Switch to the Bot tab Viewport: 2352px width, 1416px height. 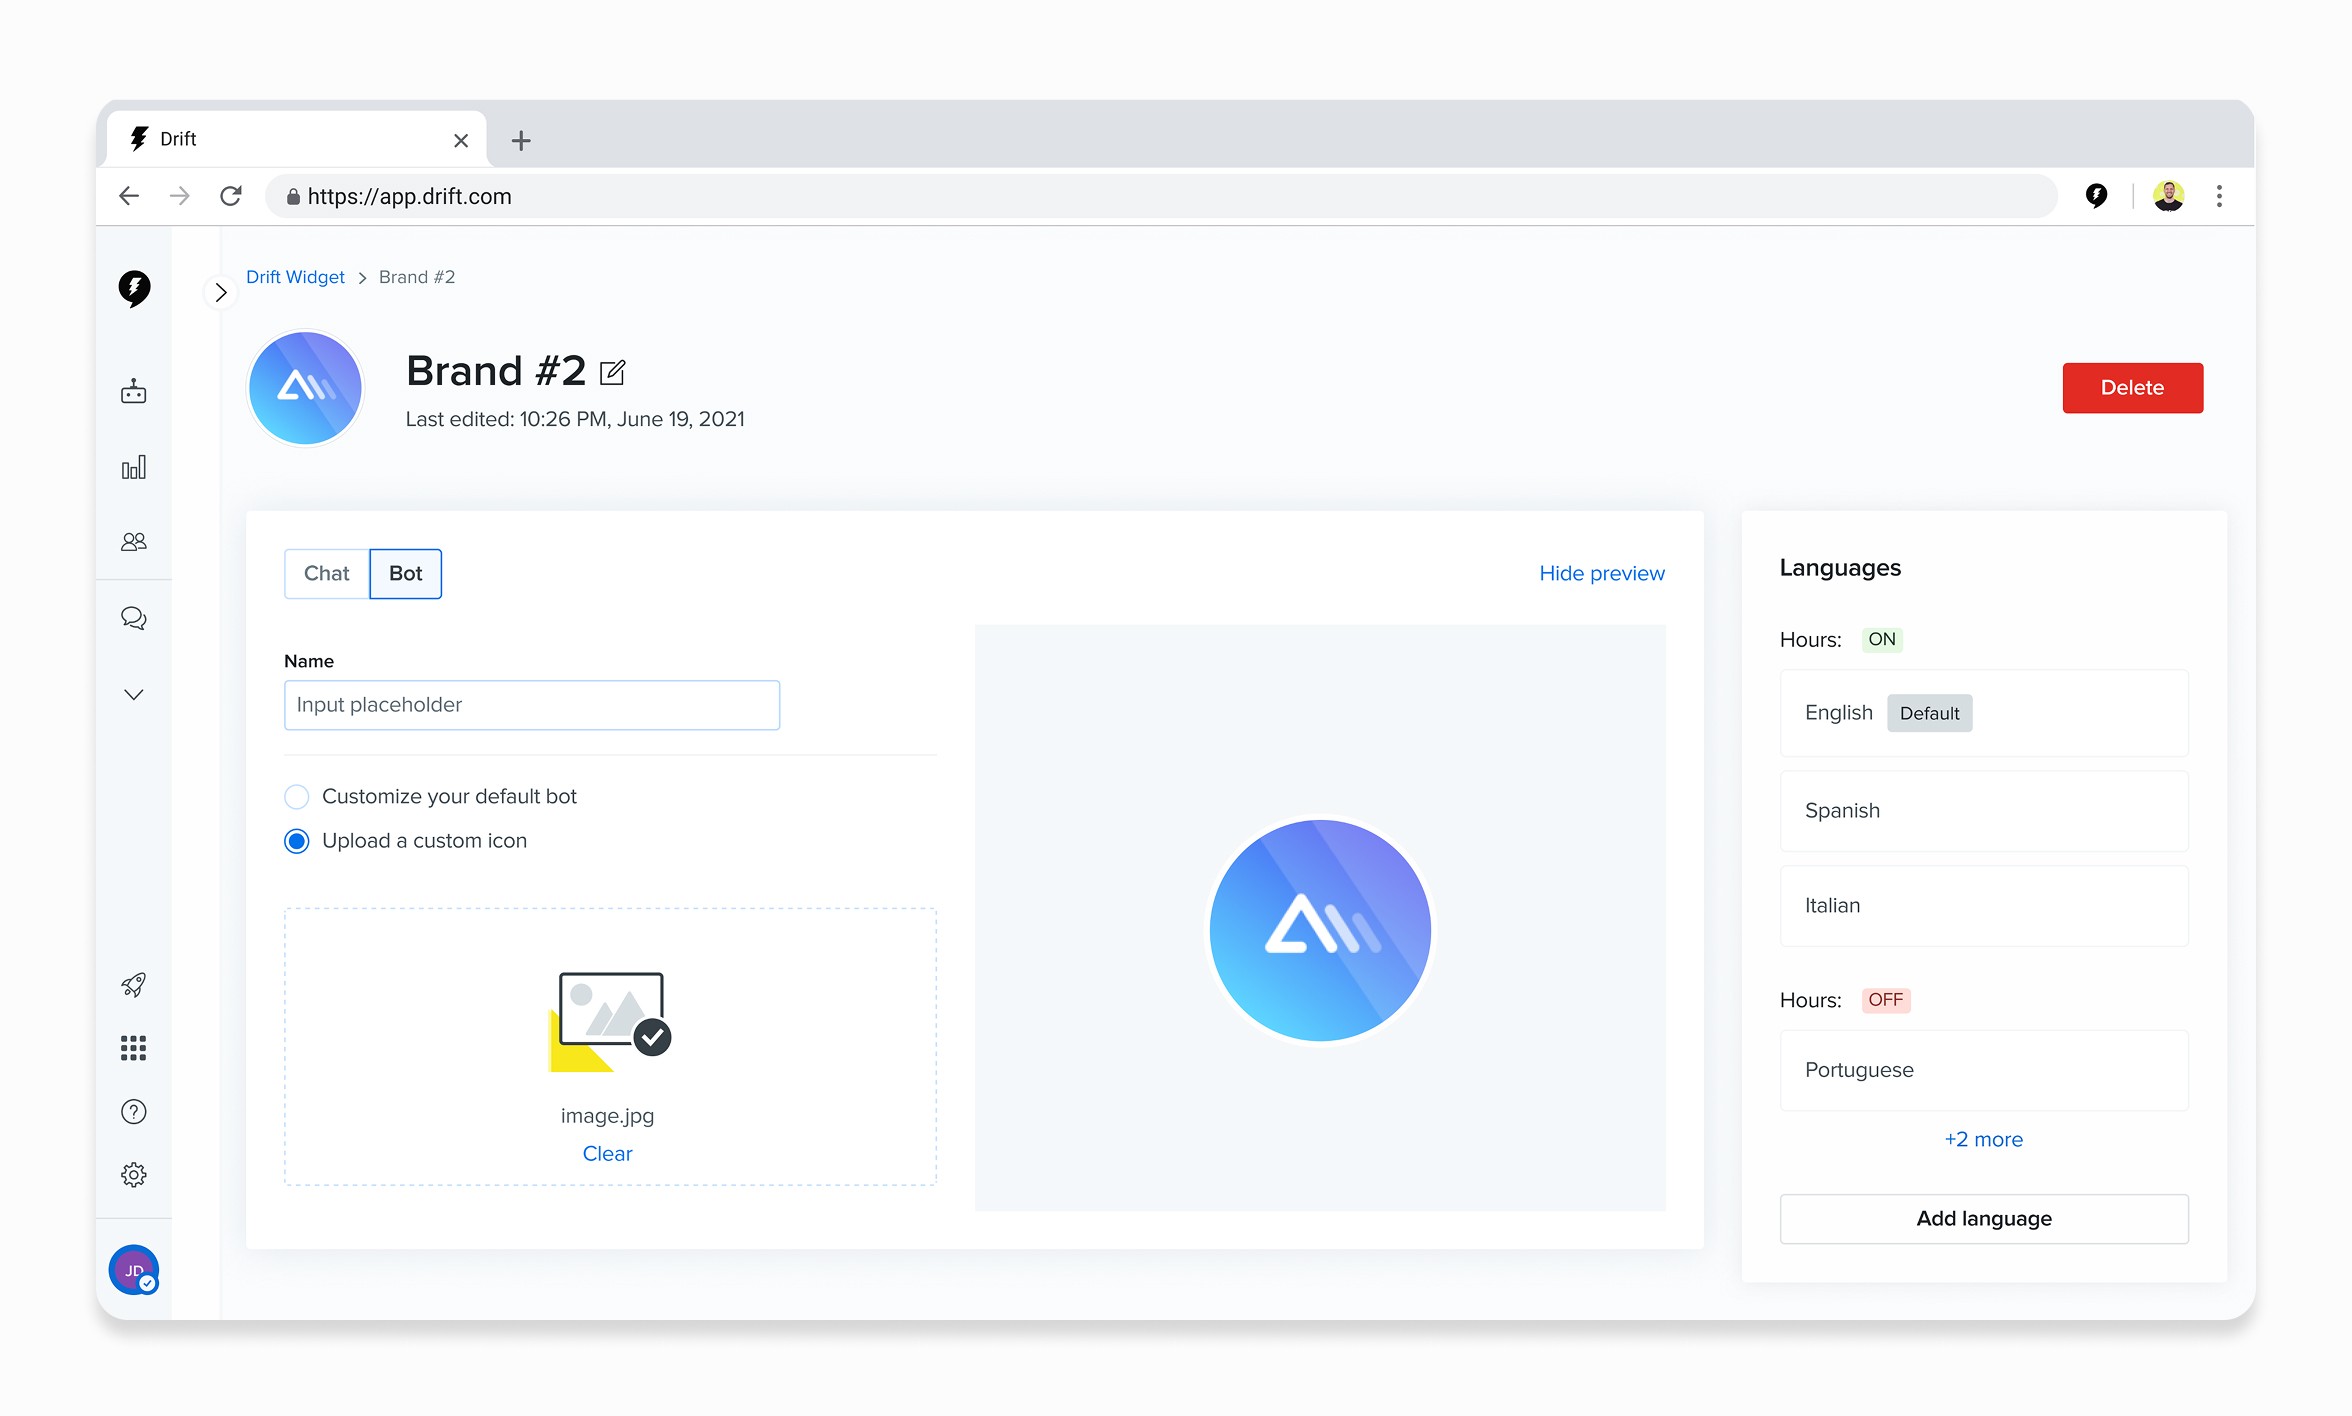405,574
